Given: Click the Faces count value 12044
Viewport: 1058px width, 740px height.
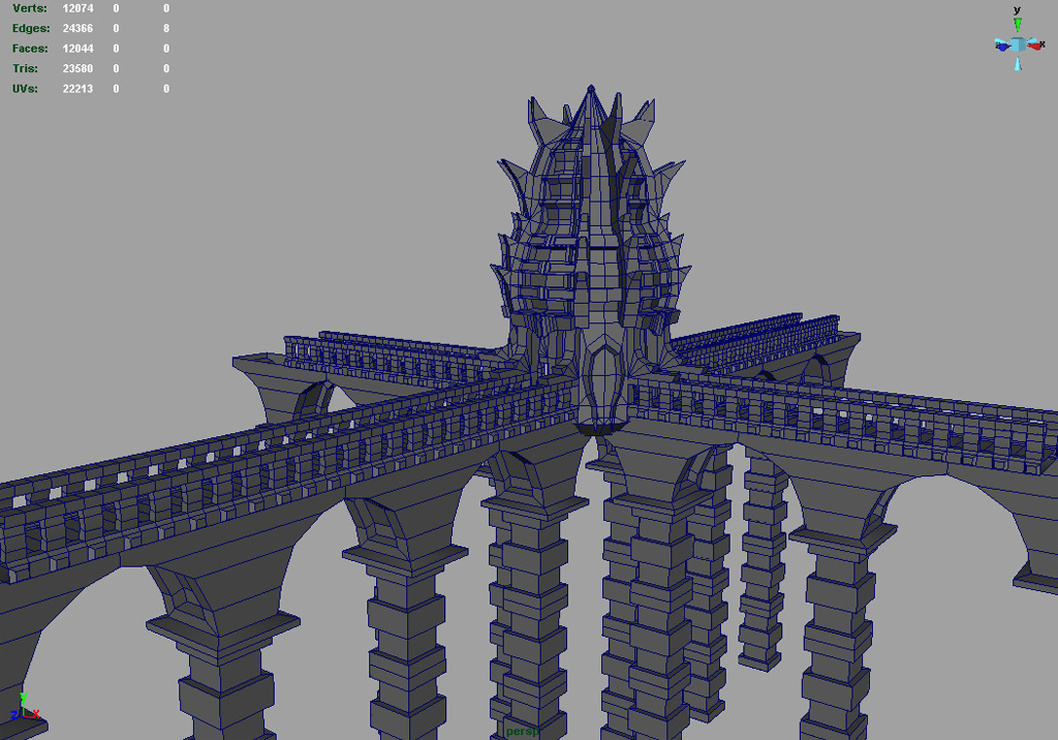Looking at the screenshot, I should coord(78,49).
